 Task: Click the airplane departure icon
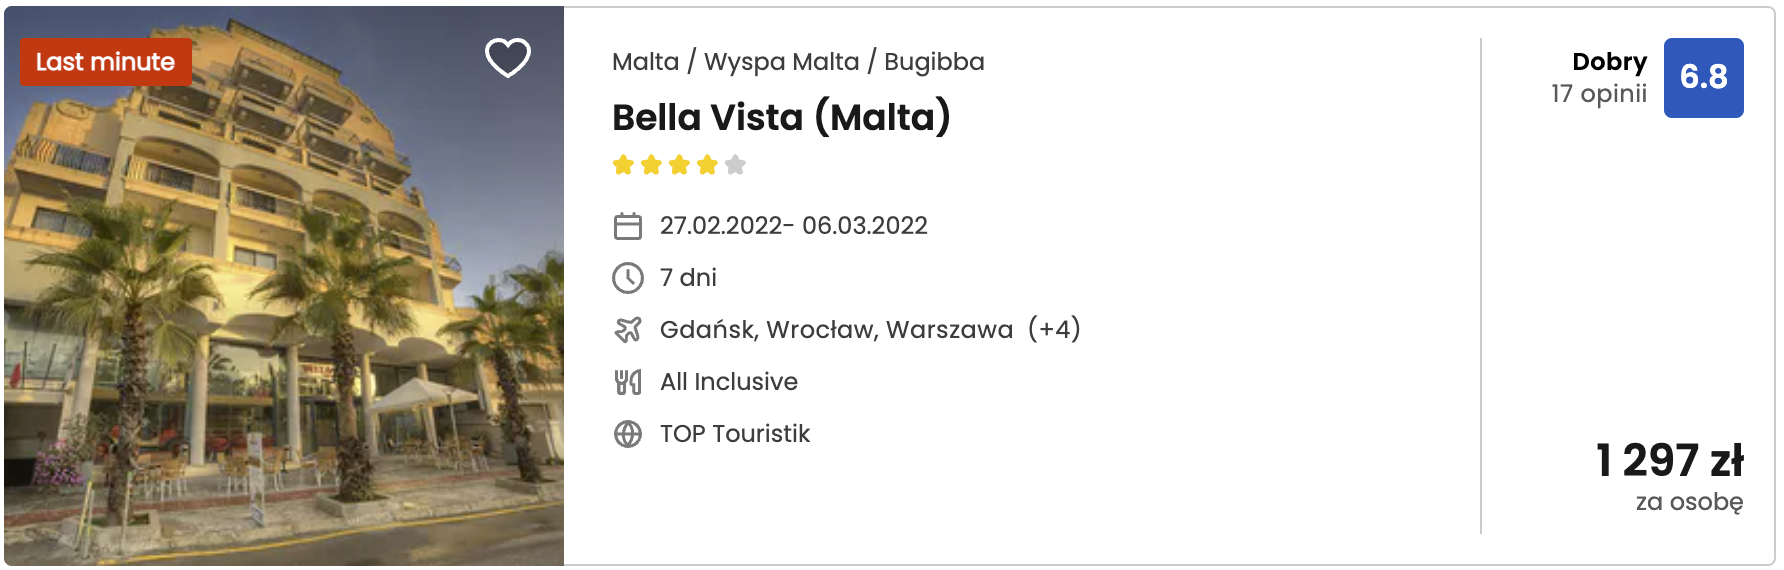(x=628, y=330)
